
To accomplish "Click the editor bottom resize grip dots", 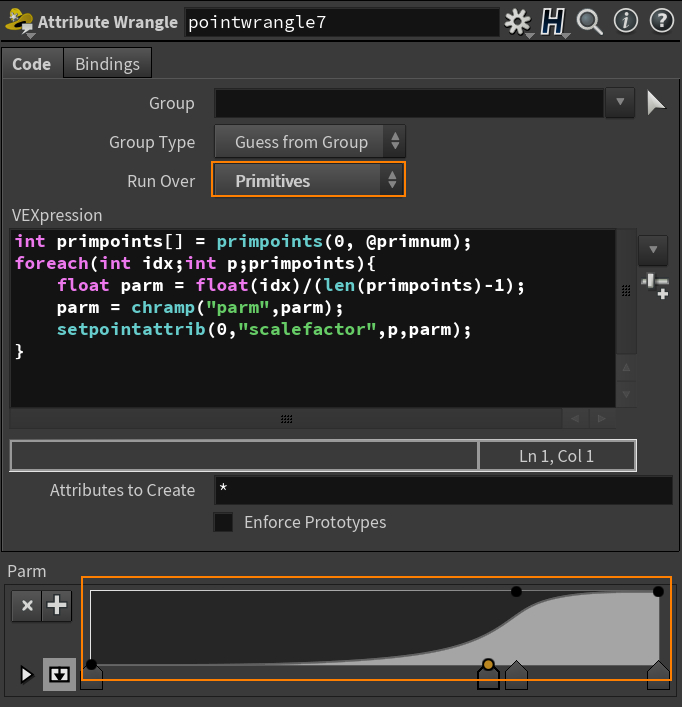I will pos(287,419).
